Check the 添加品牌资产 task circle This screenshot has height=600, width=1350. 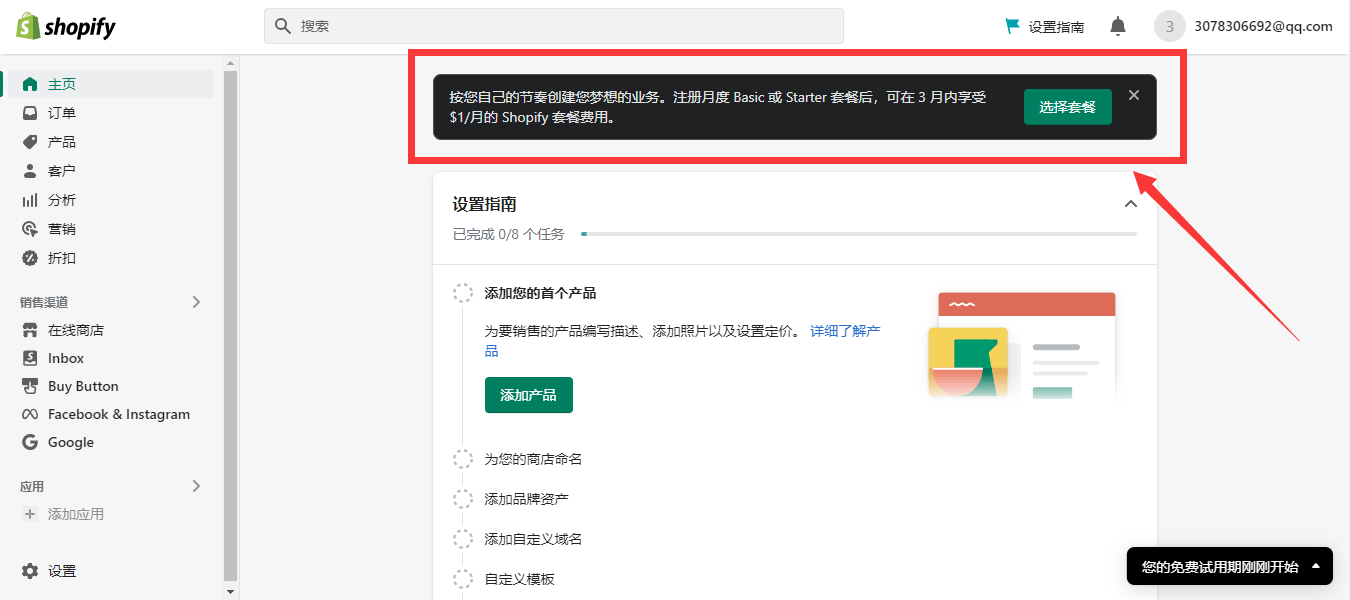(x=463, y=498)
